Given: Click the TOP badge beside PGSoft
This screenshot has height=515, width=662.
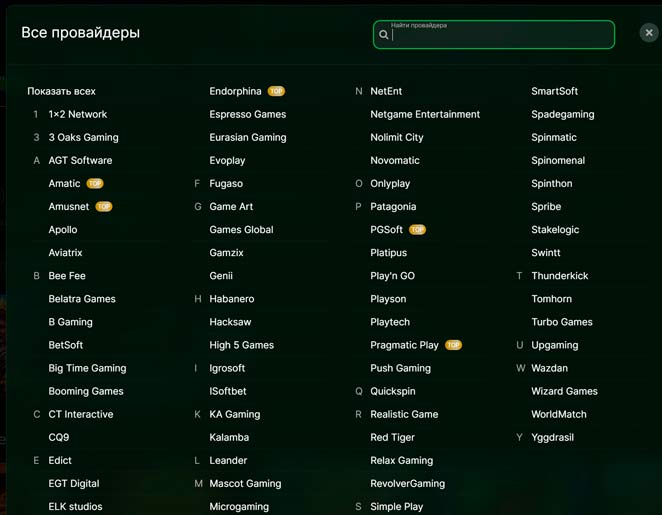Looking at the screenshot, I should point(418,230).
